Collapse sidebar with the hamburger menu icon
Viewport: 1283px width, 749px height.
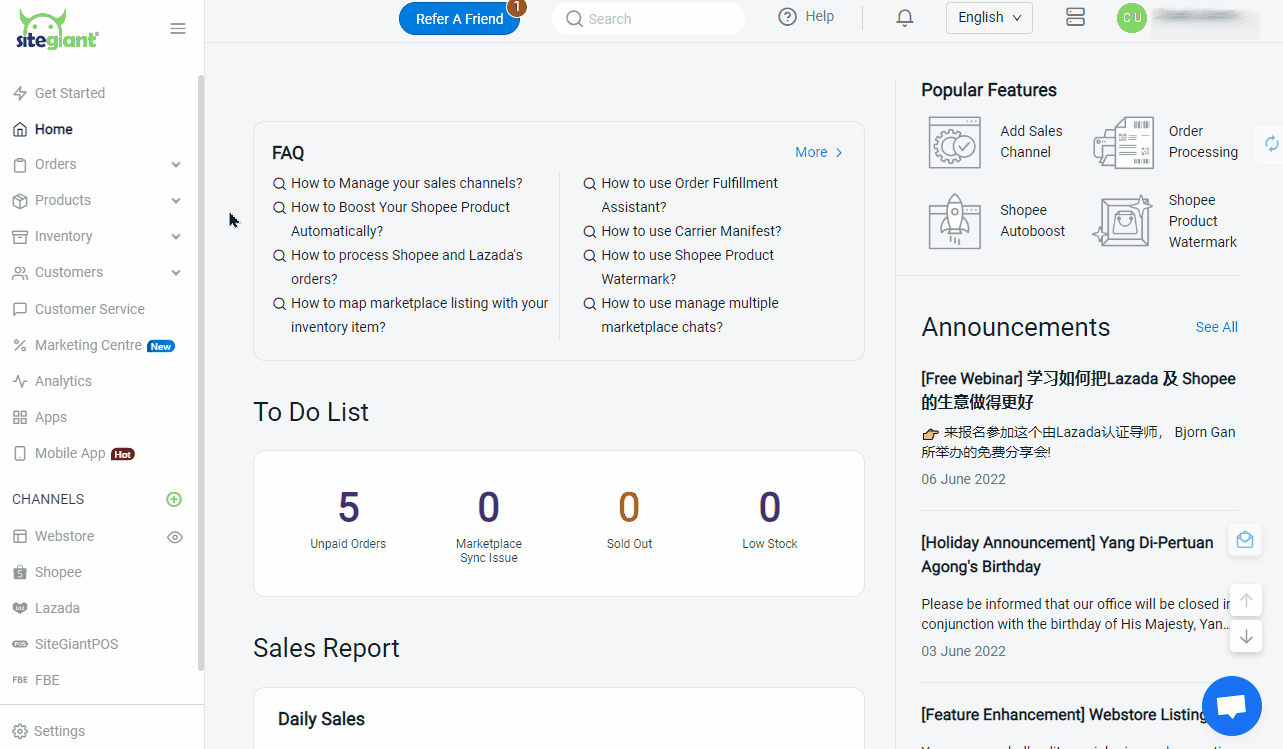point(178,29)
